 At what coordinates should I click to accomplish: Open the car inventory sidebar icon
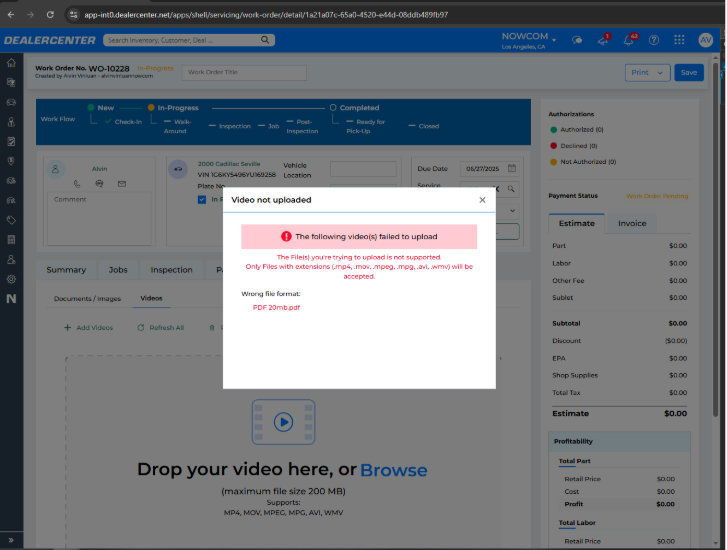click(x=11, y=102)
